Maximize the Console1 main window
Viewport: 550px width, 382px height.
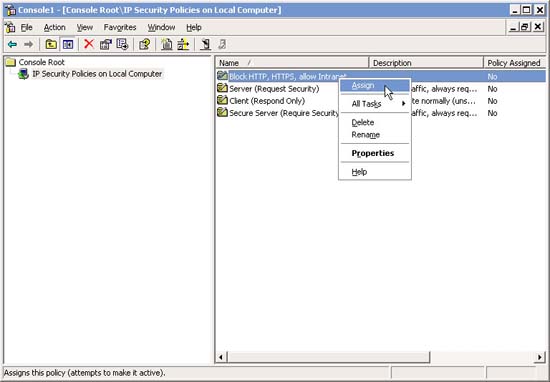[526, 10]
